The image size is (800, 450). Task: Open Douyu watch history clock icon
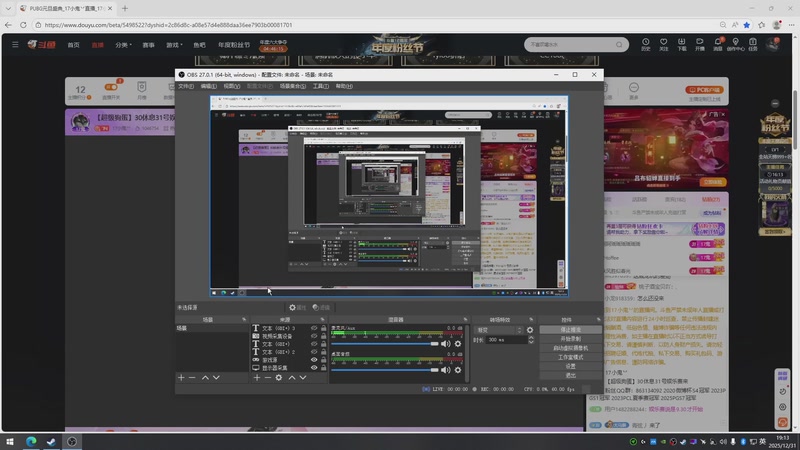[x=645, y=44]
